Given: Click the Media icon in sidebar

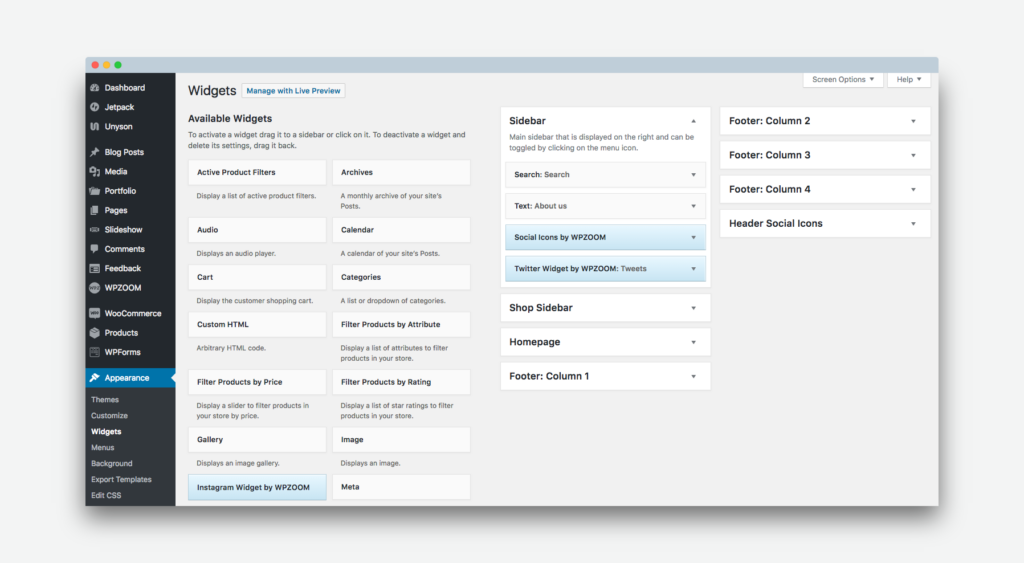Looking at the screenshot, I should [x=95, y=172].
